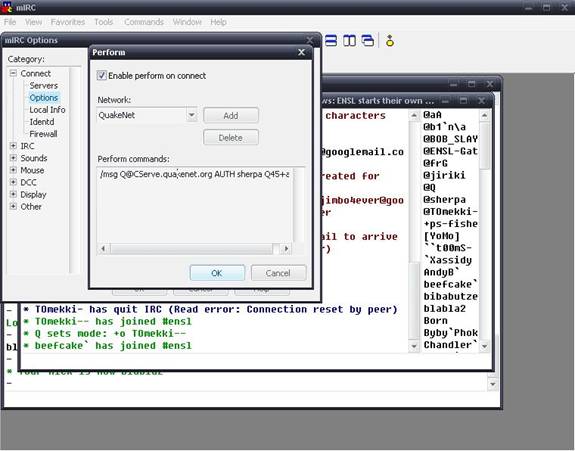This screenshot has height=451, width=575.
Task: Select nick @aA in the channel list
Action: pyautogui.click(x=432, y=115)
